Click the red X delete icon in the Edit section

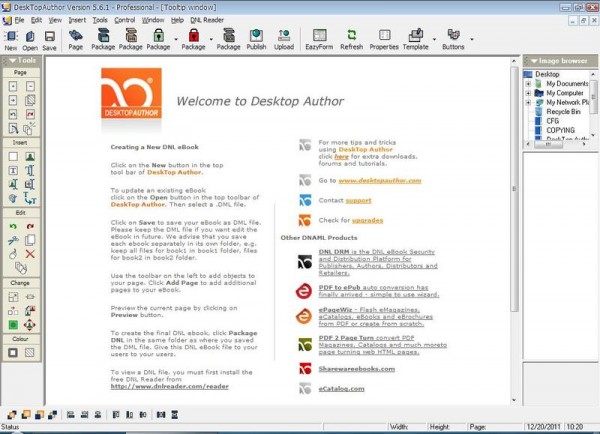pyautogui.click(x=30, y=254)
